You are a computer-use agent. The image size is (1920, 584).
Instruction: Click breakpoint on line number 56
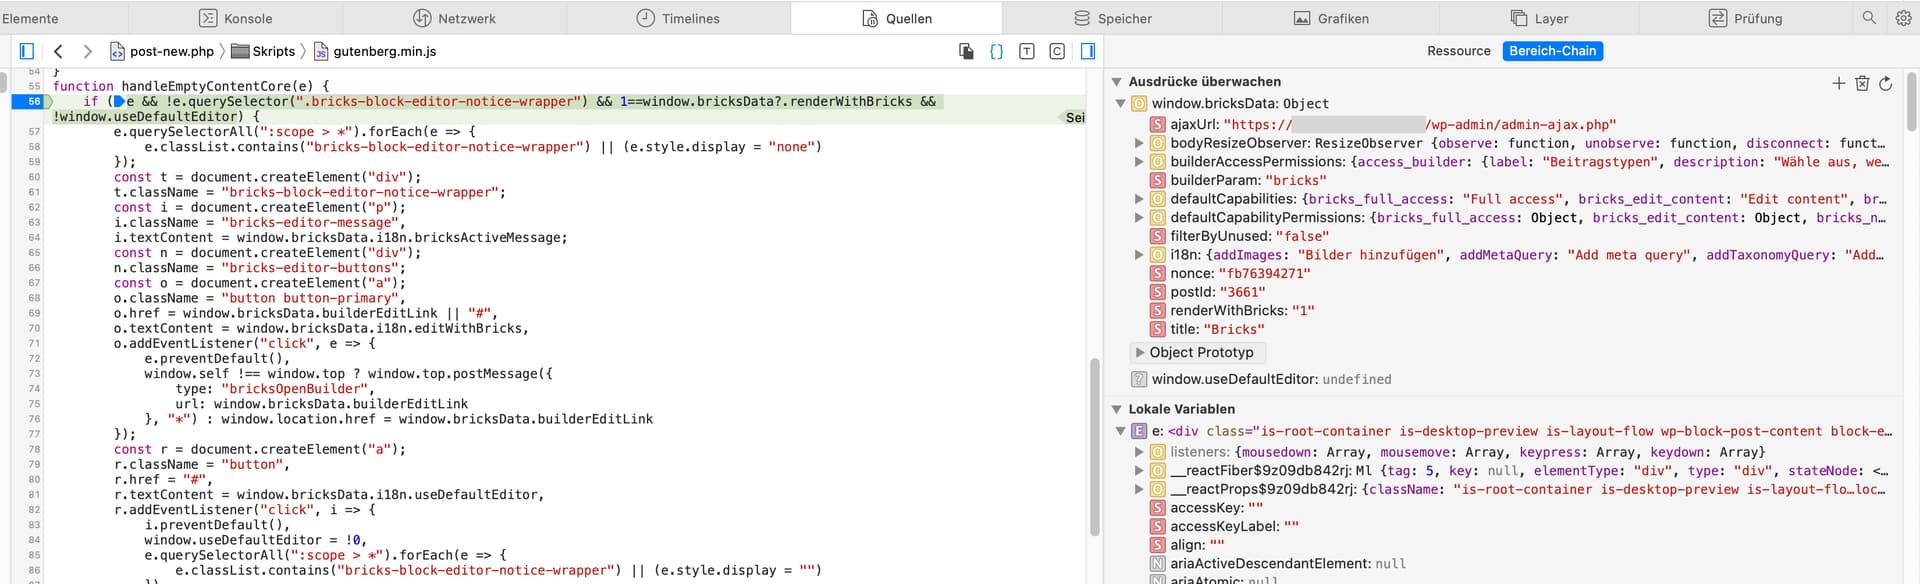(x=30, y=101)
